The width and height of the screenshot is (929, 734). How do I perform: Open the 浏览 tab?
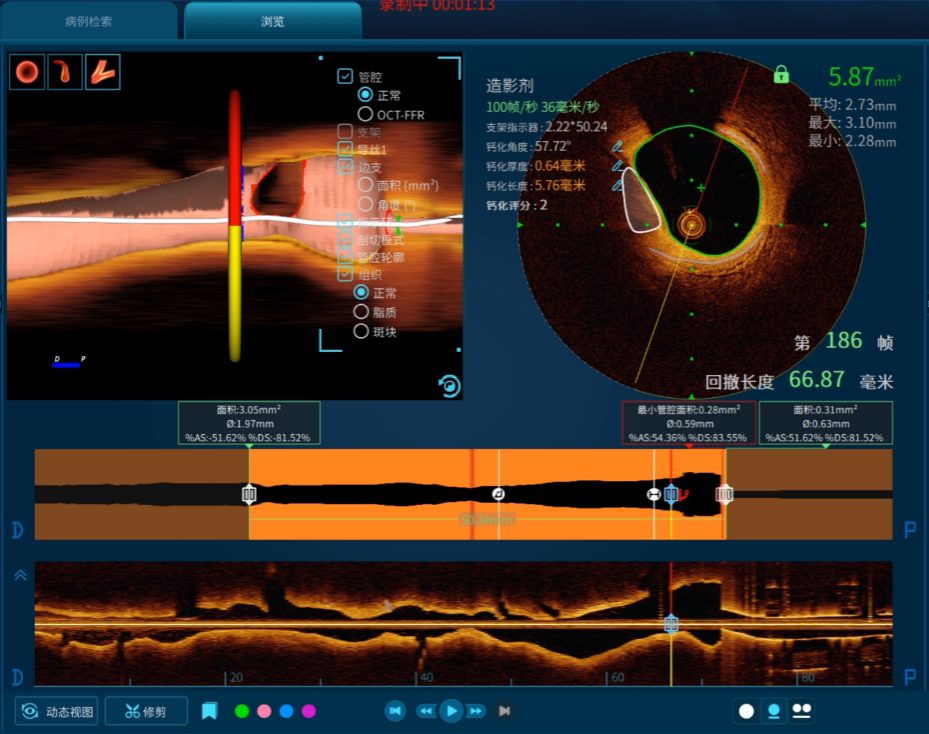pyautogui.click(x=272, y=20)
